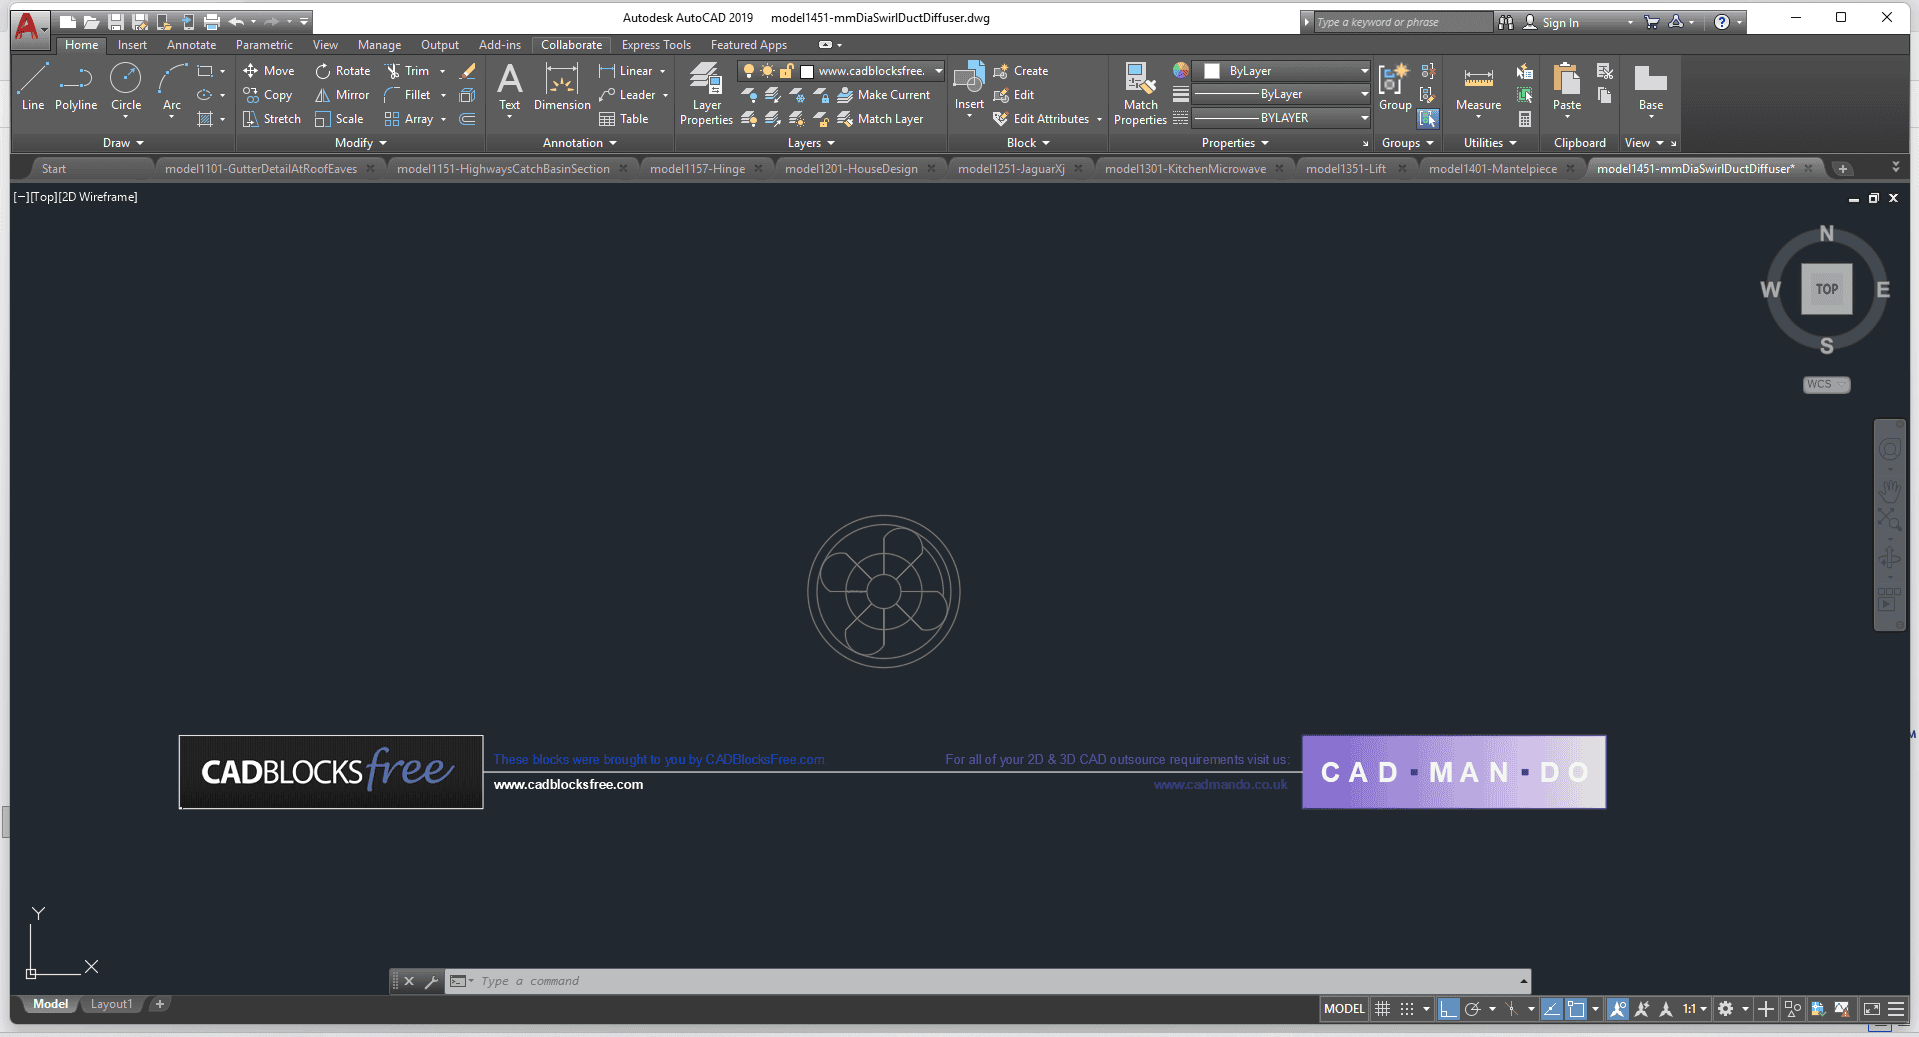Click the object color wheel icon

coord(1181,71)
